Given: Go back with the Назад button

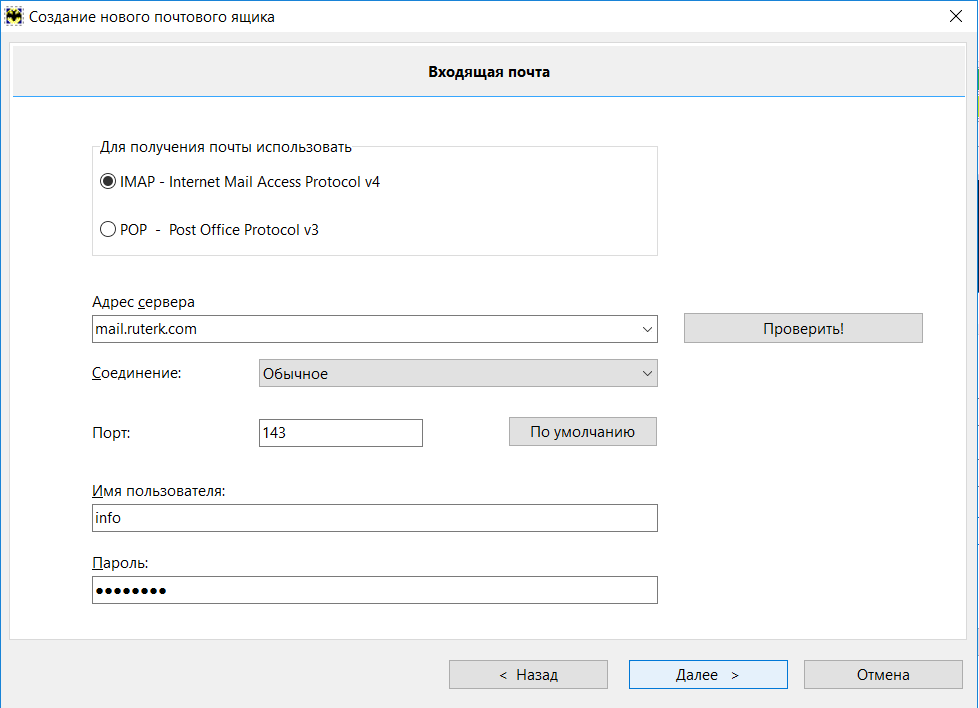Looking at the screenshot, I should click(x=528, y=675).
